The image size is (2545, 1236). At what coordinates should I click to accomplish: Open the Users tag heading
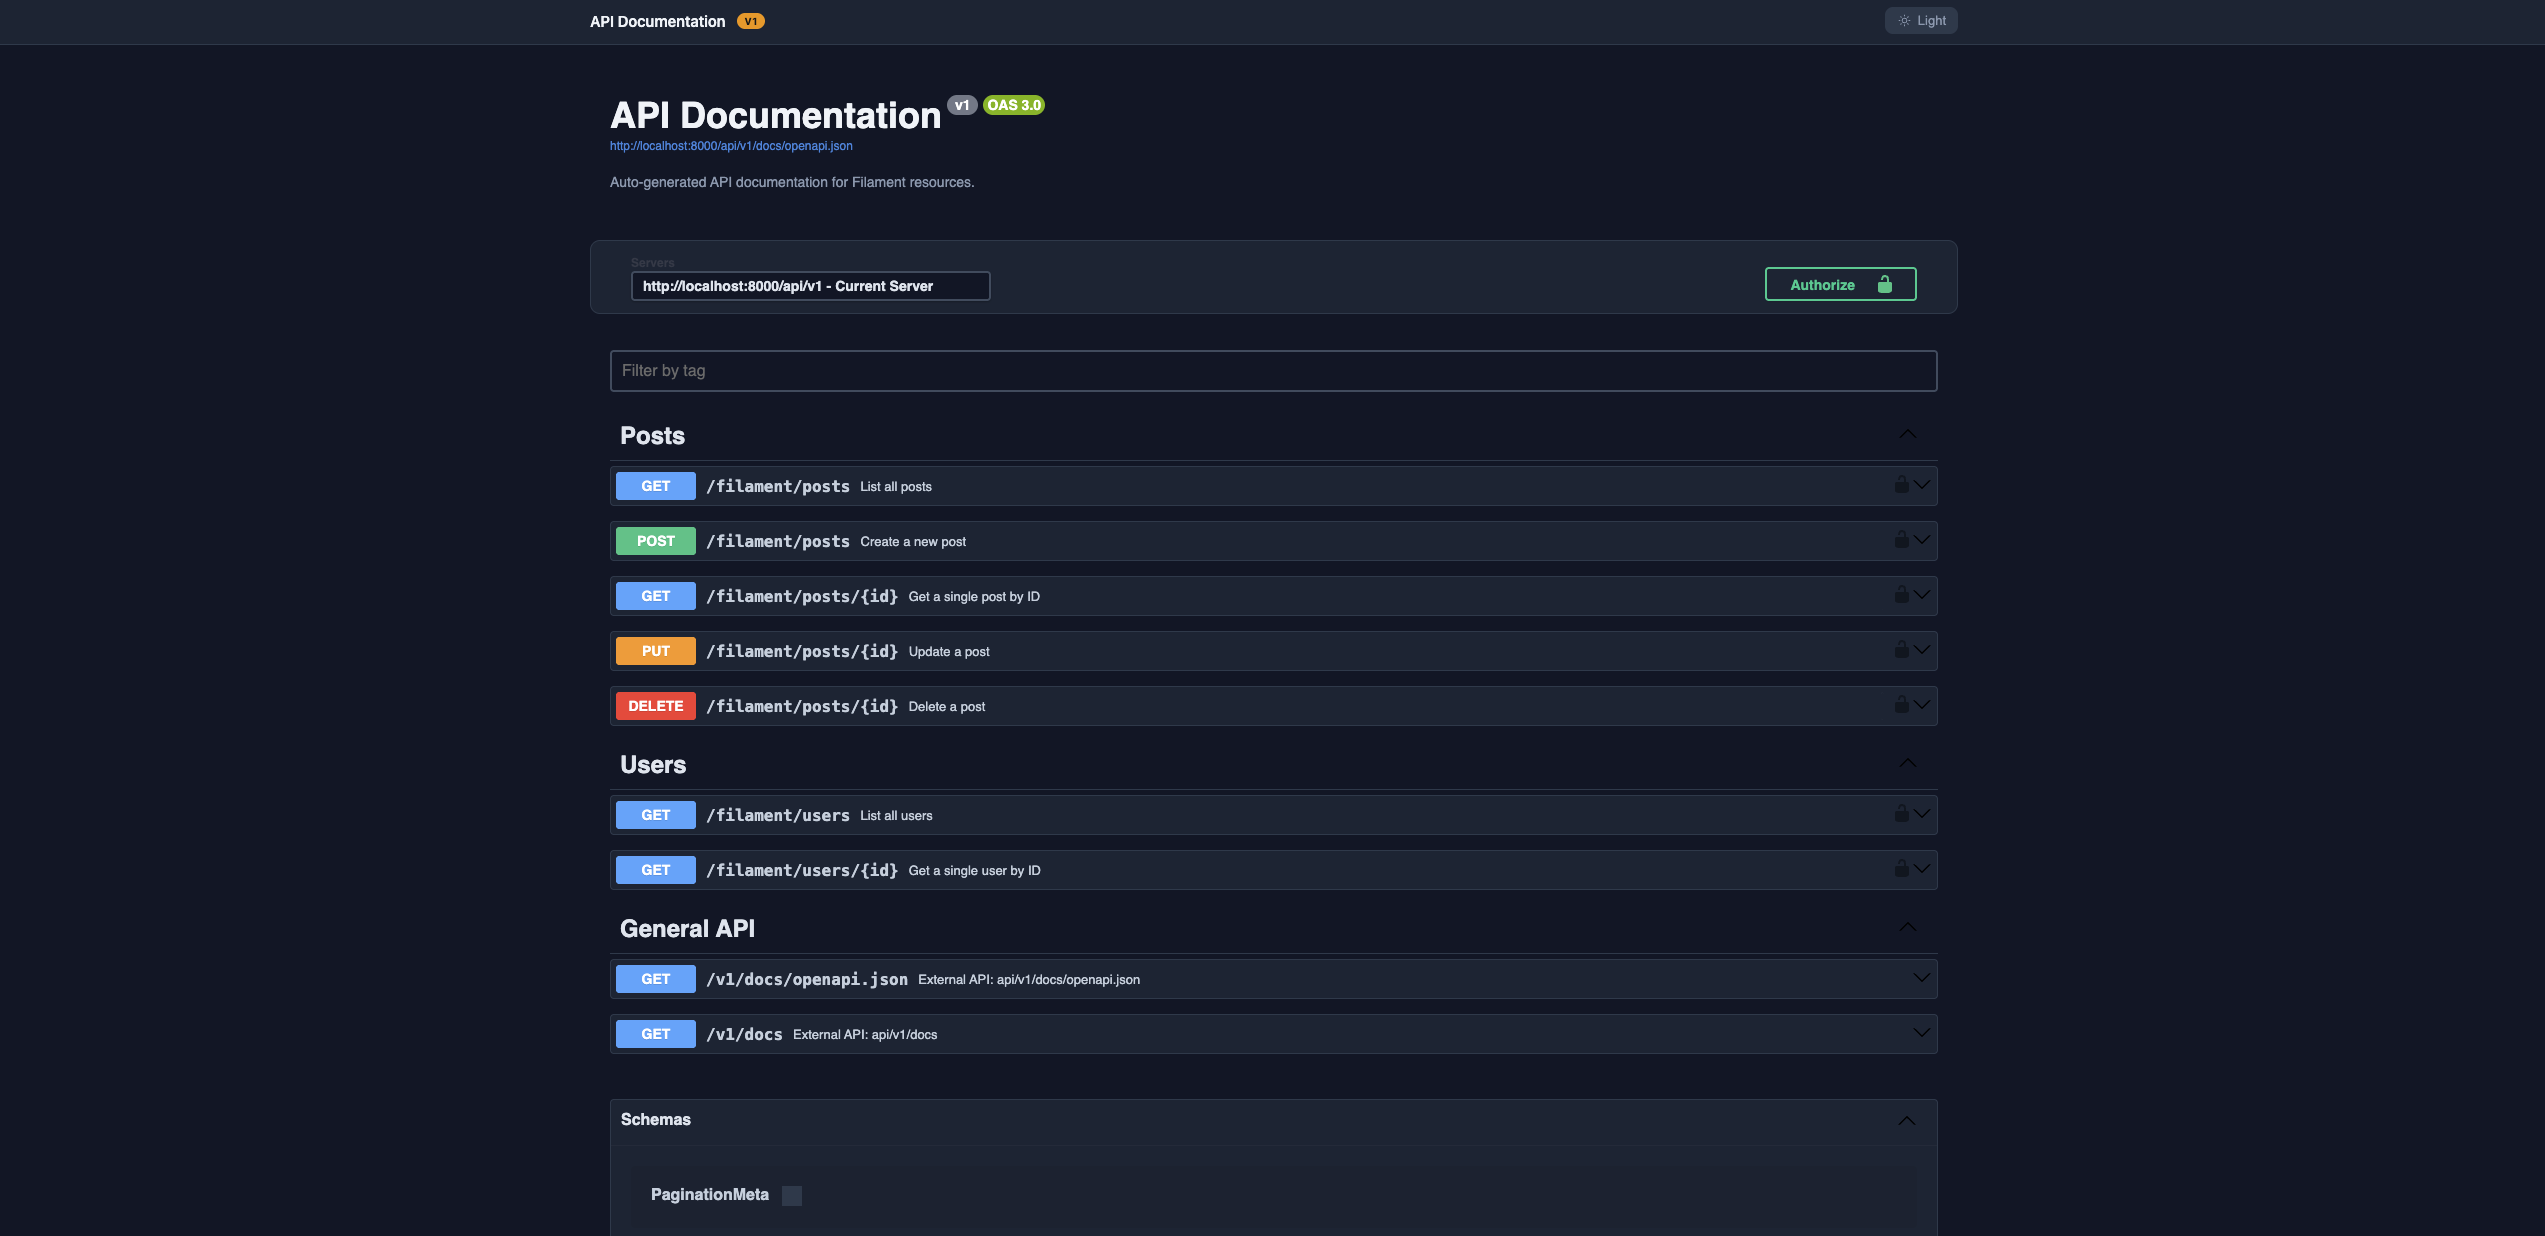click(x=653, y=765)
